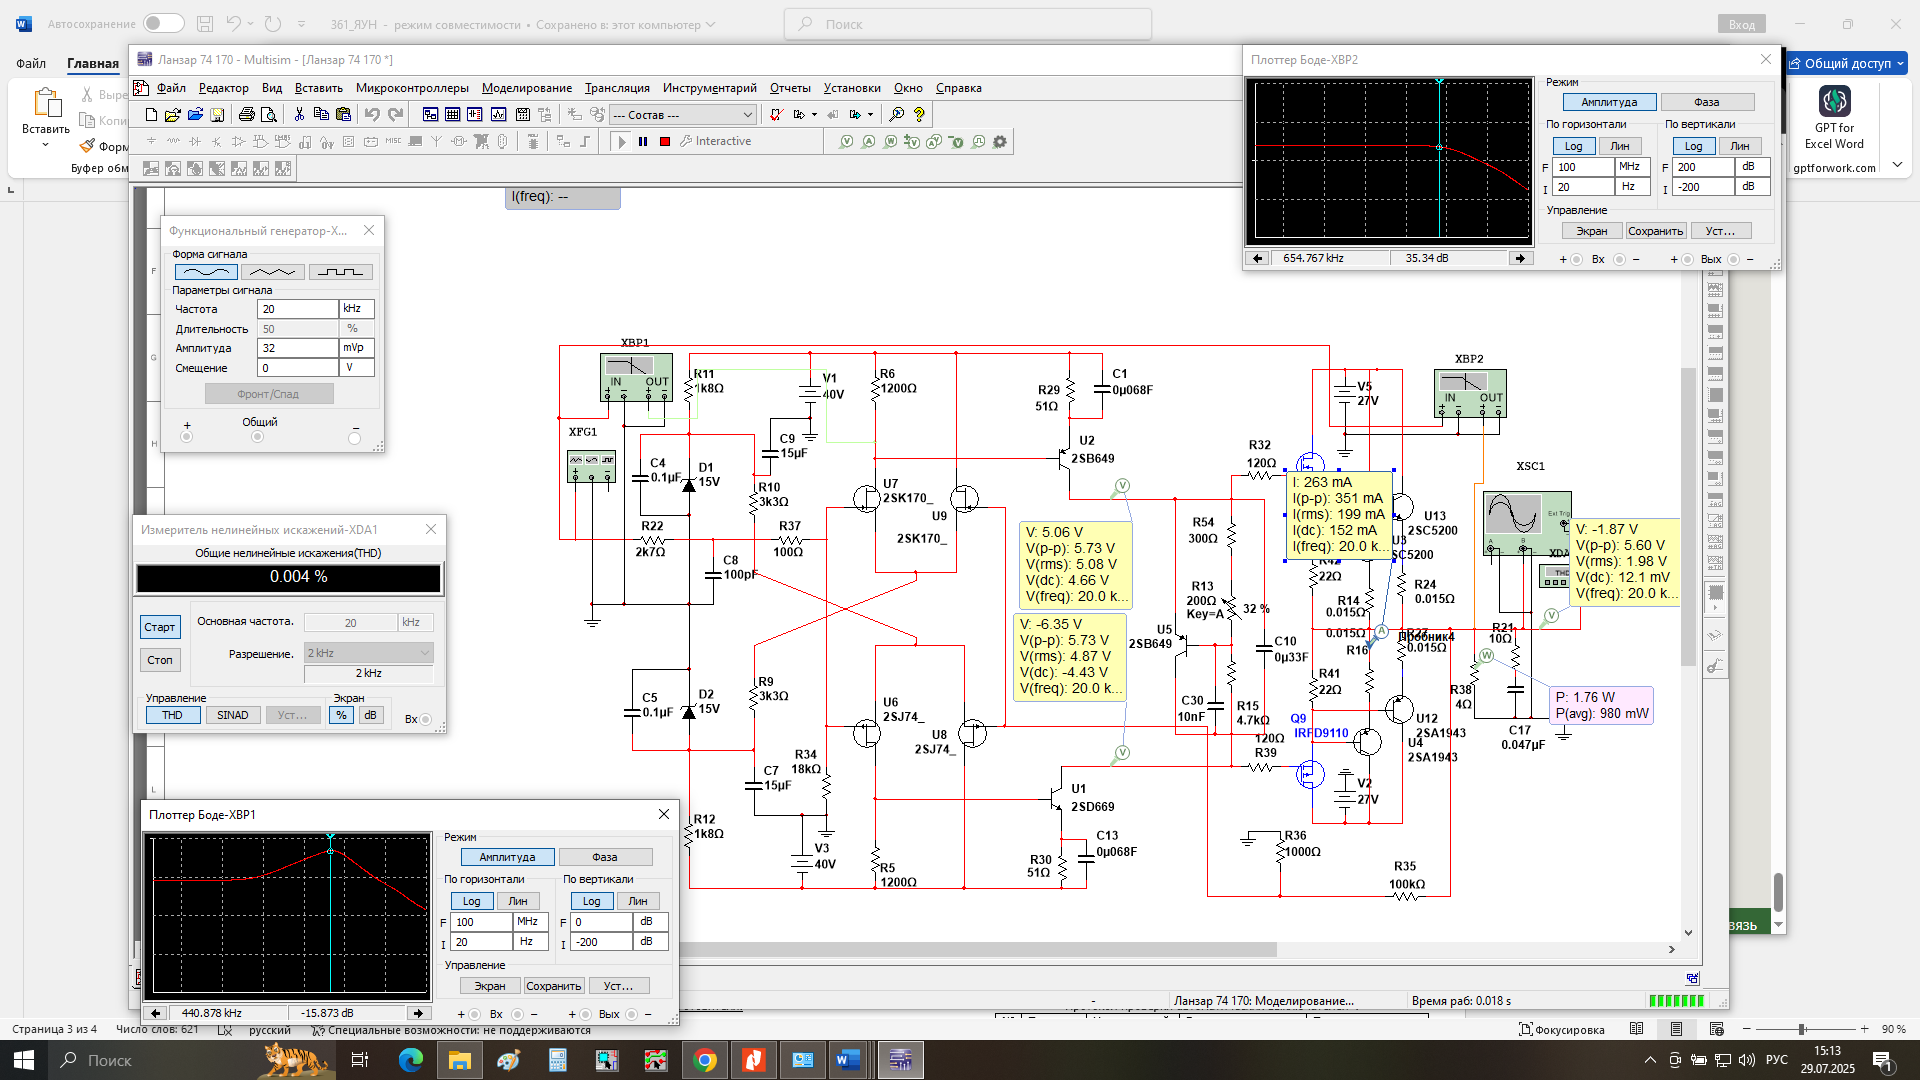Copy selection using Multisim copy icon
Viewport: 1920px width, 1080px height.
point(321,115)
